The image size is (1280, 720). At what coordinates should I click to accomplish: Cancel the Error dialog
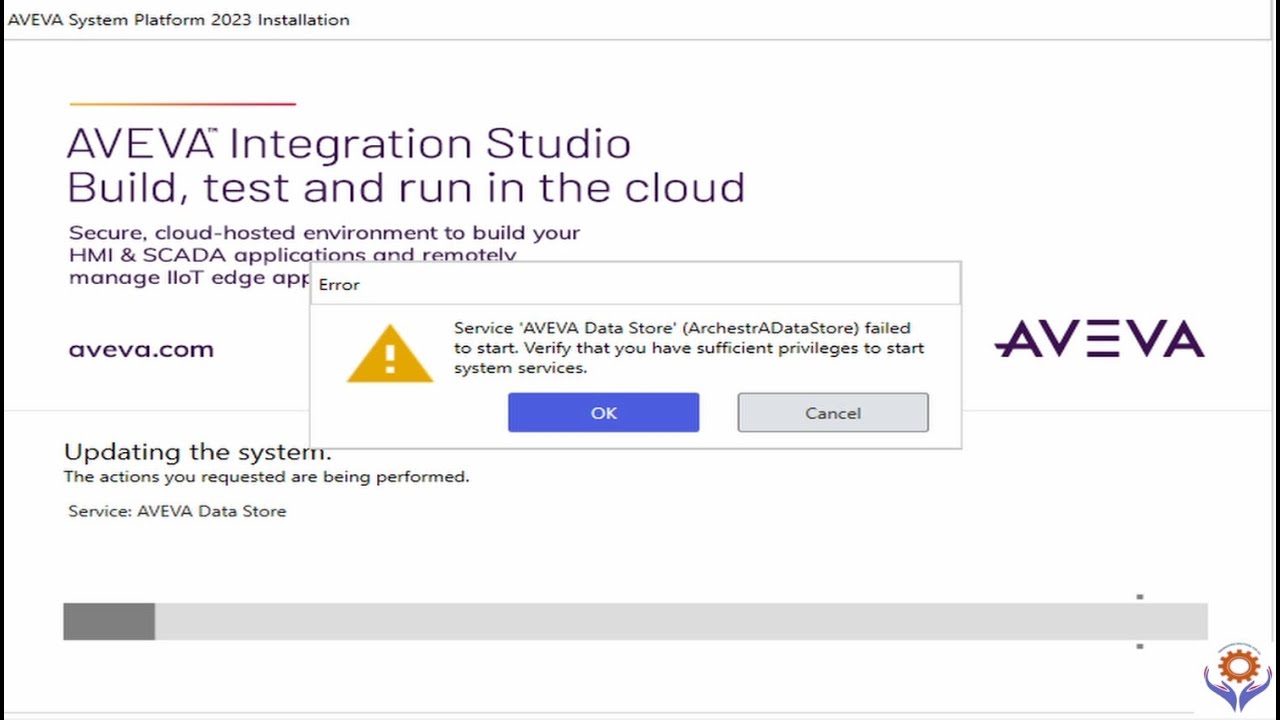[x=833, y=413]
